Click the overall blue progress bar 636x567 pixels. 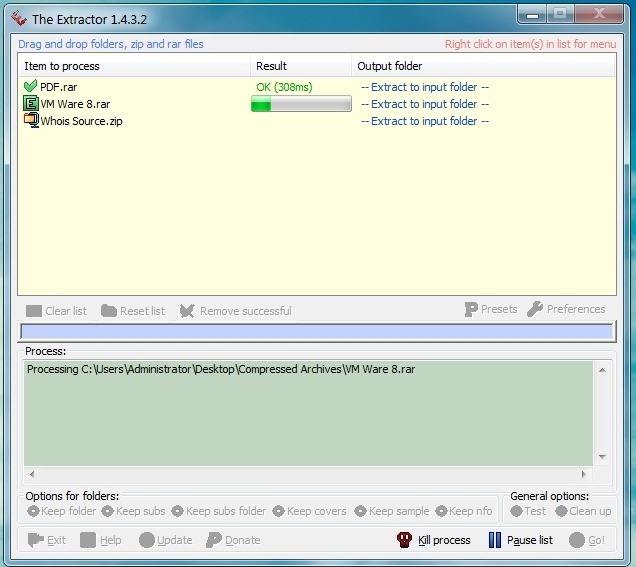click(x=317, y=331)
